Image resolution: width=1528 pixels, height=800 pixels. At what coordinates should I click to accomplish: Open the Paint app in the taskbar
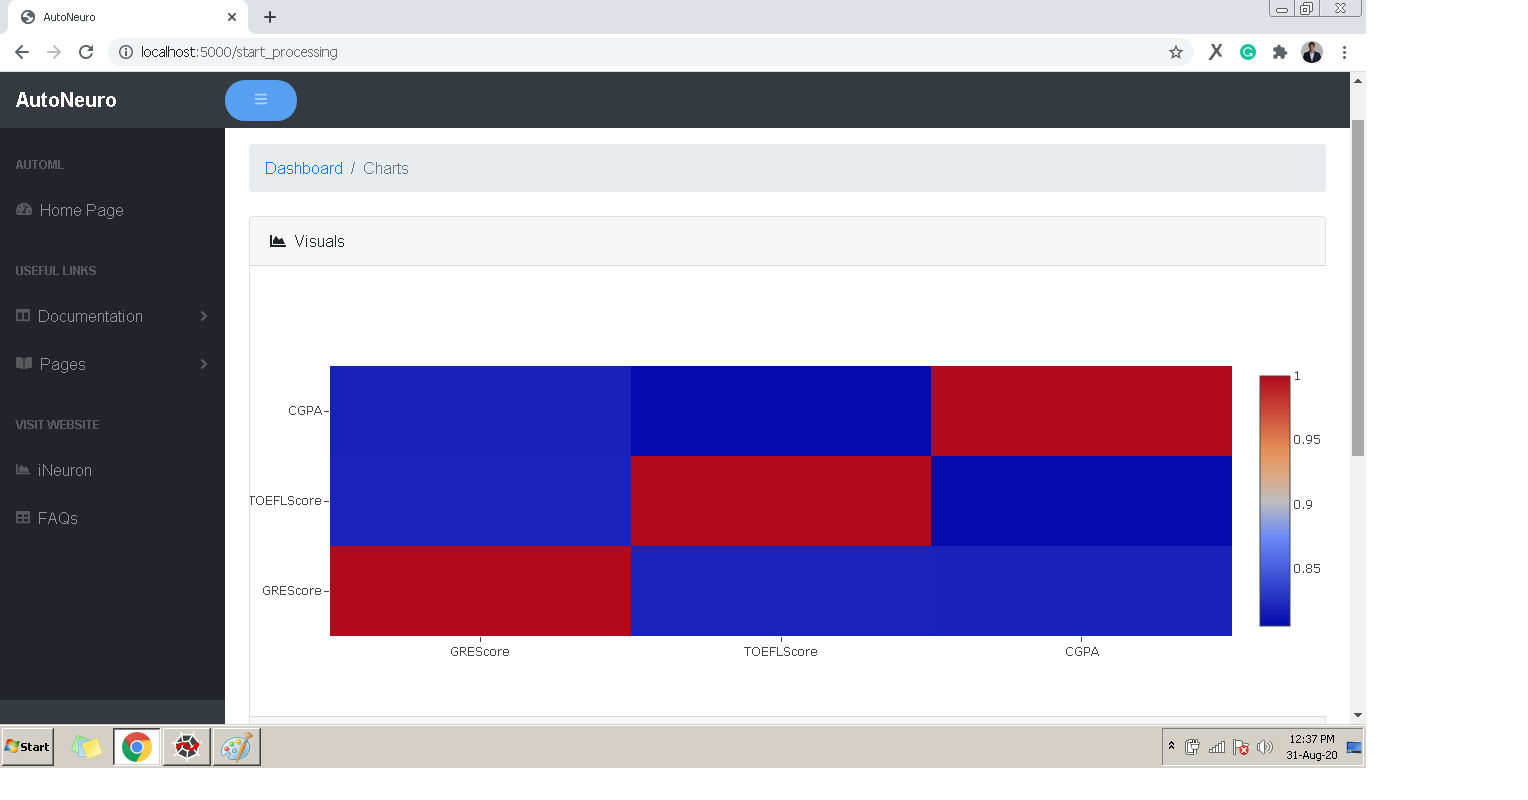[x=237, y=747]
